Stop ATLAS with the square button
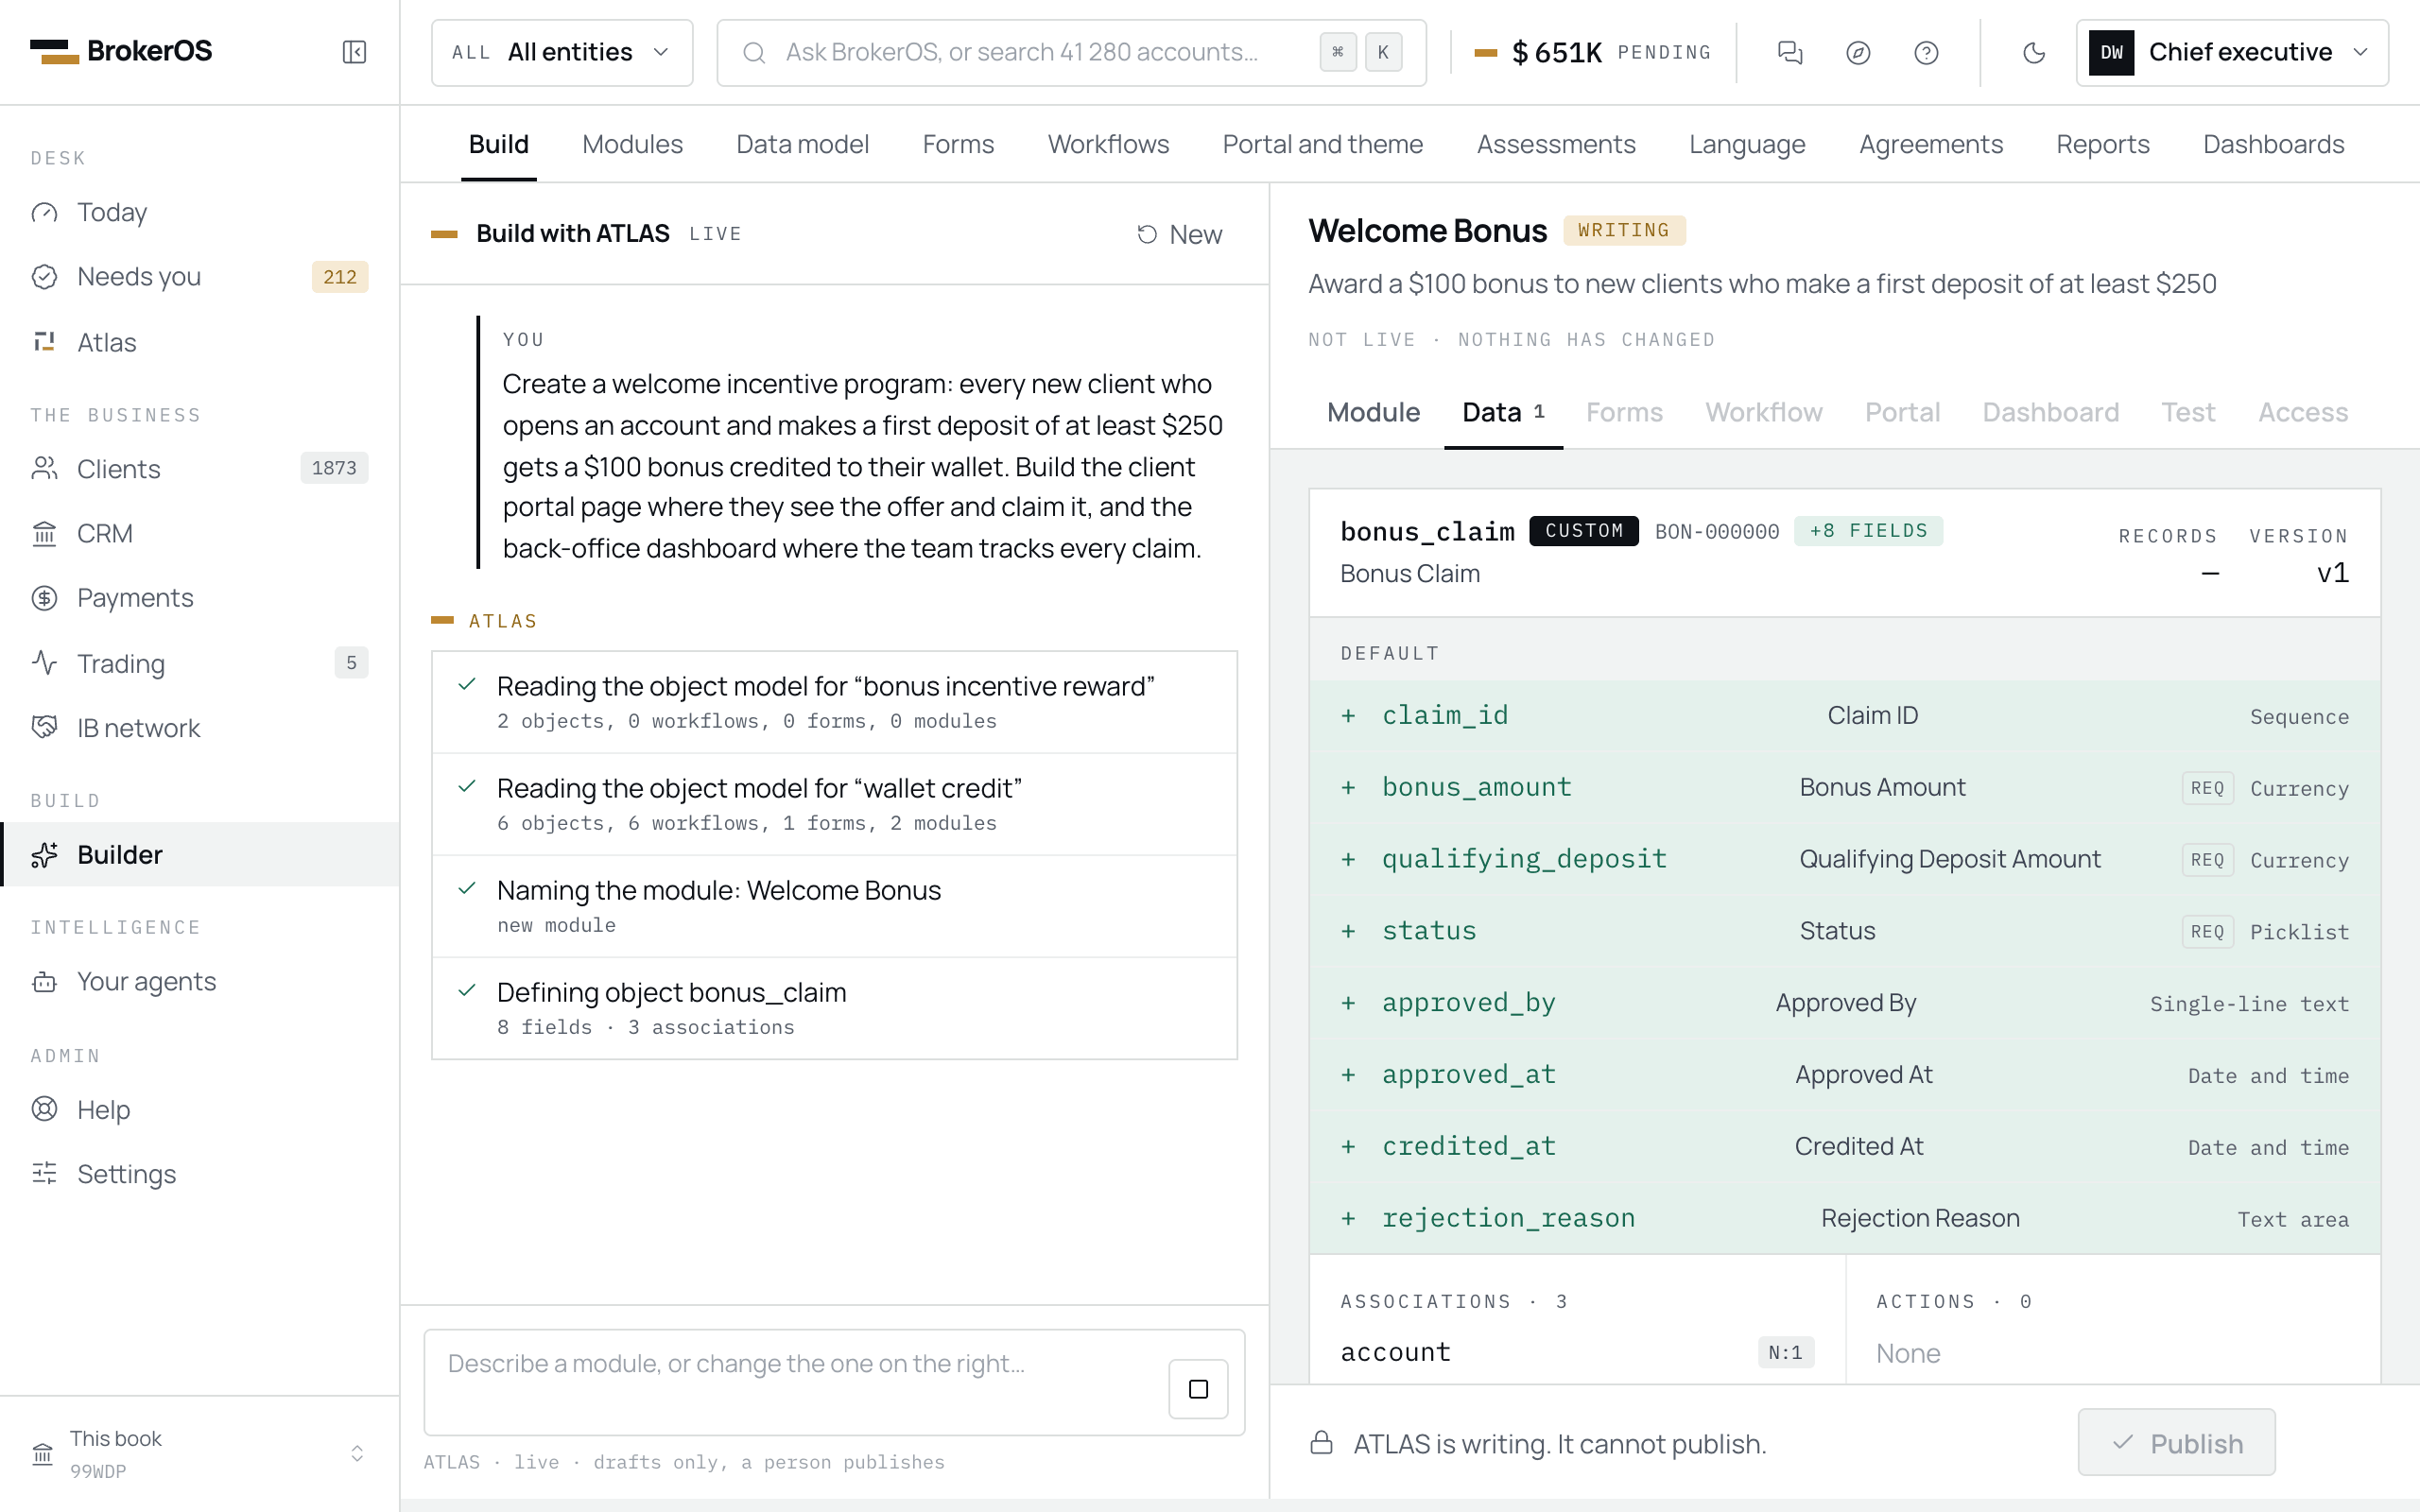The image size is (2420, 1512). [x=1198, y=1388]
